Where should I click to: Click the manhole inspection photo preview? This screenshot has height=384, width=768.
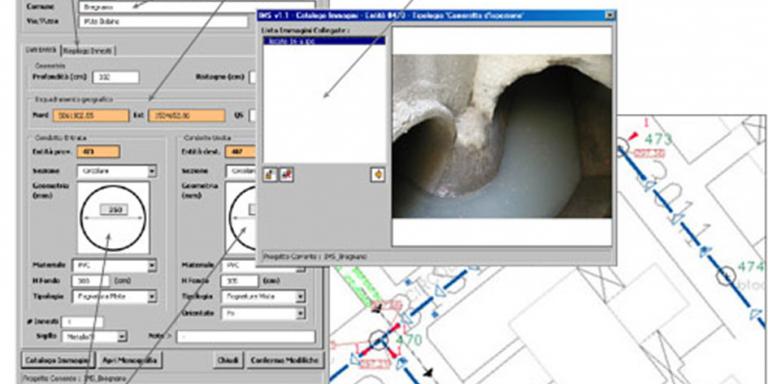pyautogui.click(x=502, y=136)
